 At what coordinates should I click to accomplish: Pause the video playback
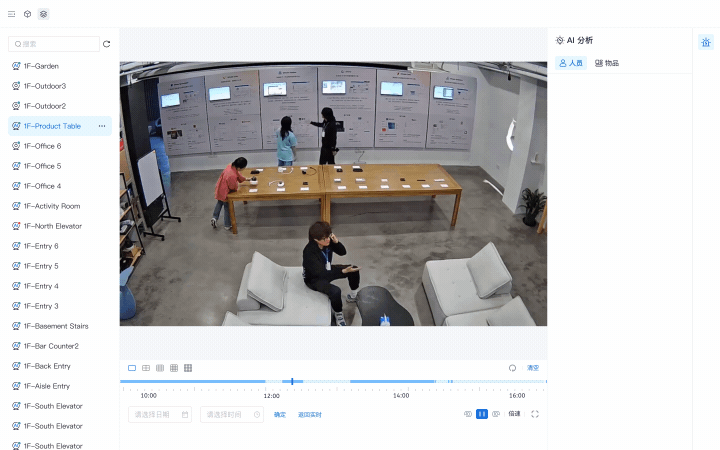[x=482, y=414]
